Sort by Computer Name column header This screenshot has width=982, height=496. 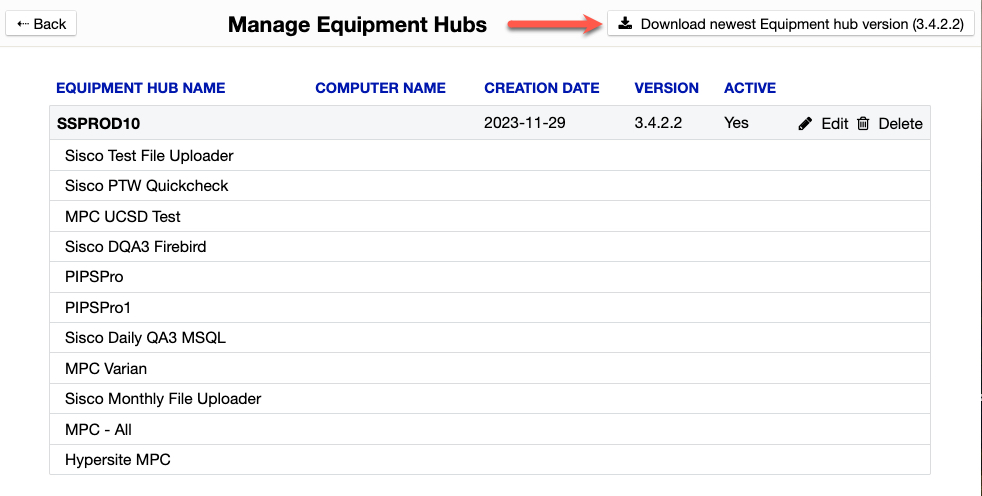[x=380, y=88]
